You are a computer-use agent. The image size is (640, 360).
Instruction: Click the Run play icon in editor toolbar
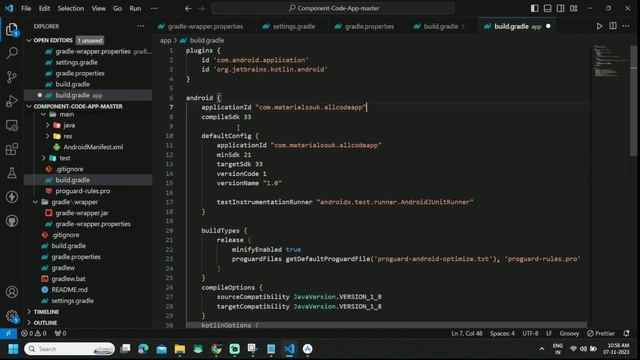coord(599,26)
